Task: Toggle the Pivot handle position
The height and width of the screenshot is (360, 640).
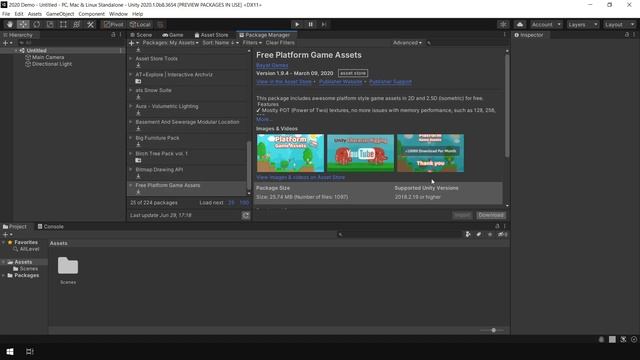Action: coord(113,24)
